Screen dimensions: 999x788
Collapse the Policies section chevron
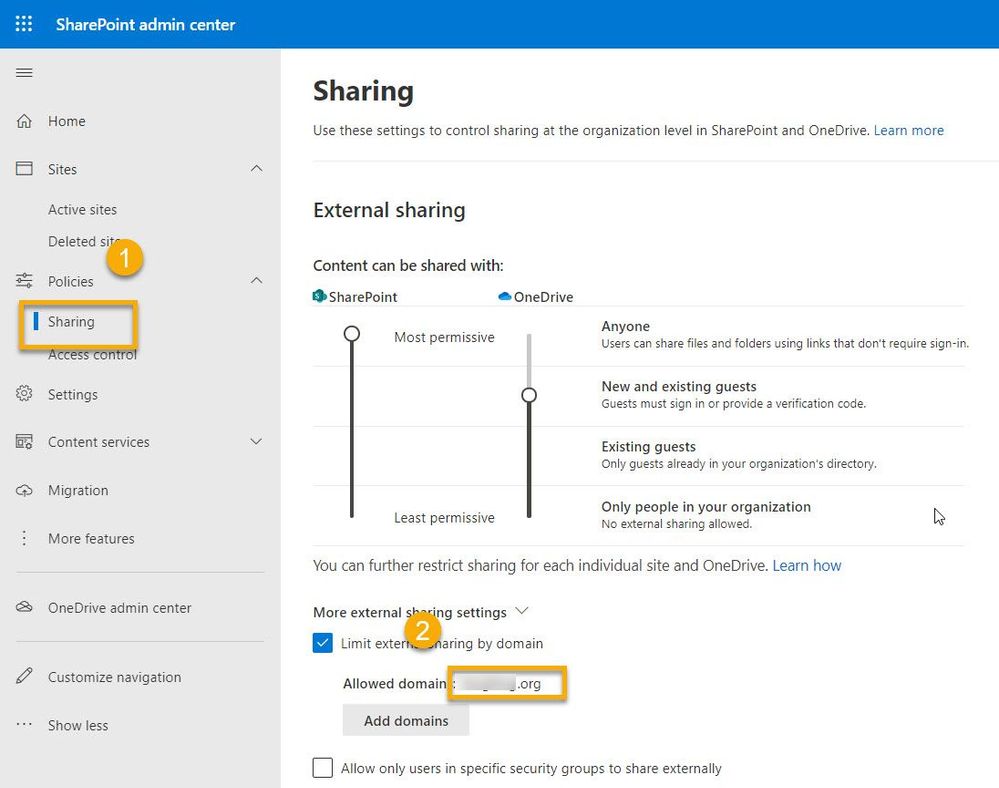tap(256, 281)
